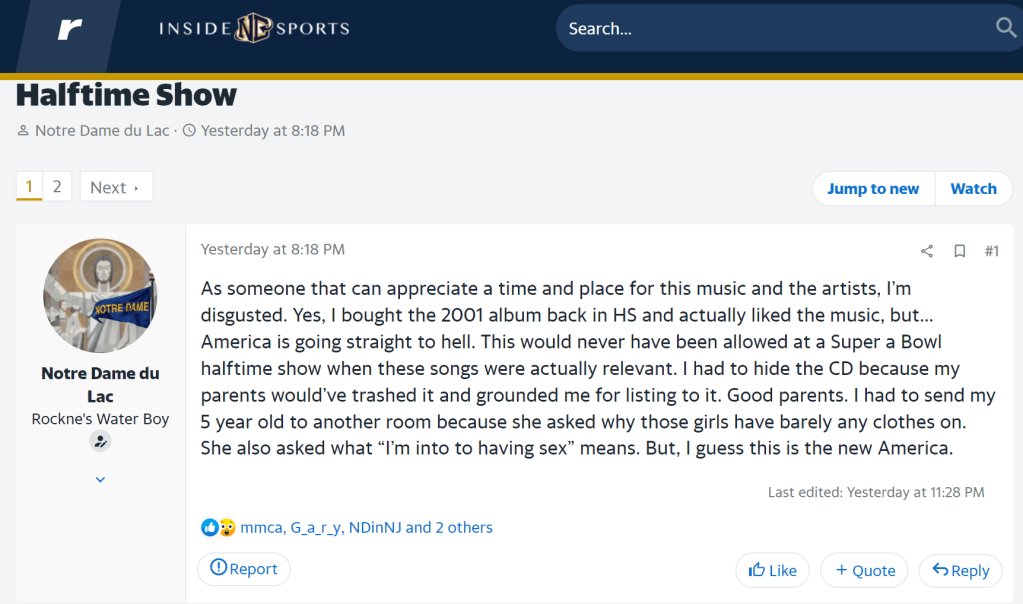Share post #1 via share icon
This screenshot has height=604, width=1023.
click(x=927, y=251)
